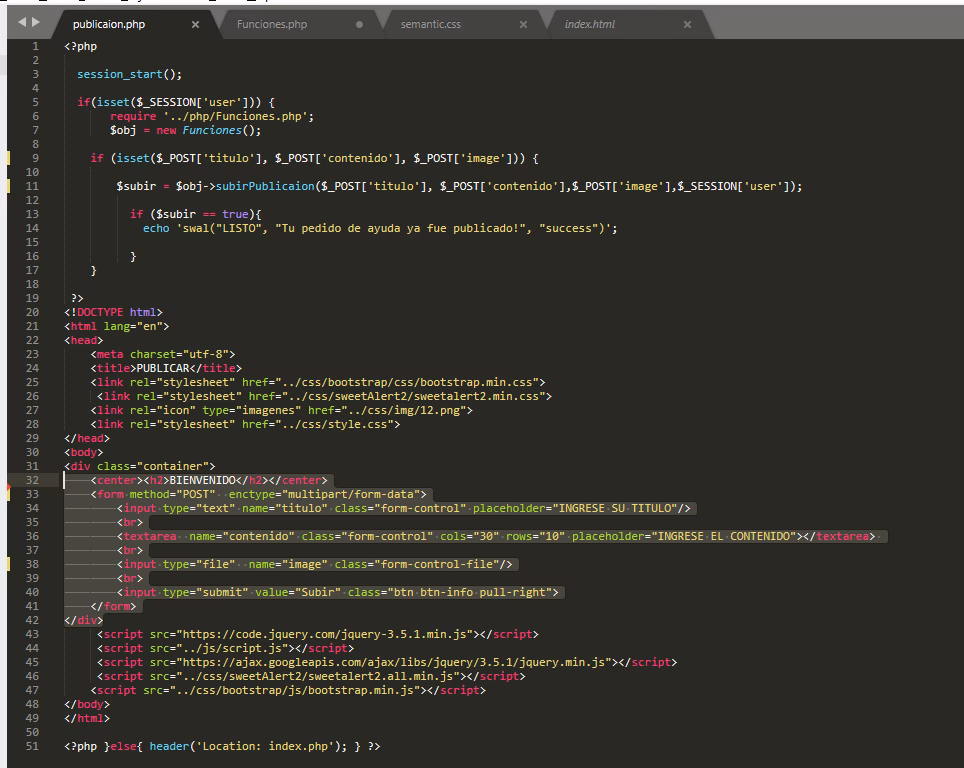964x768 pixels.
Task: Click the subirPublicaion method call
Action: tap(265, 186)
